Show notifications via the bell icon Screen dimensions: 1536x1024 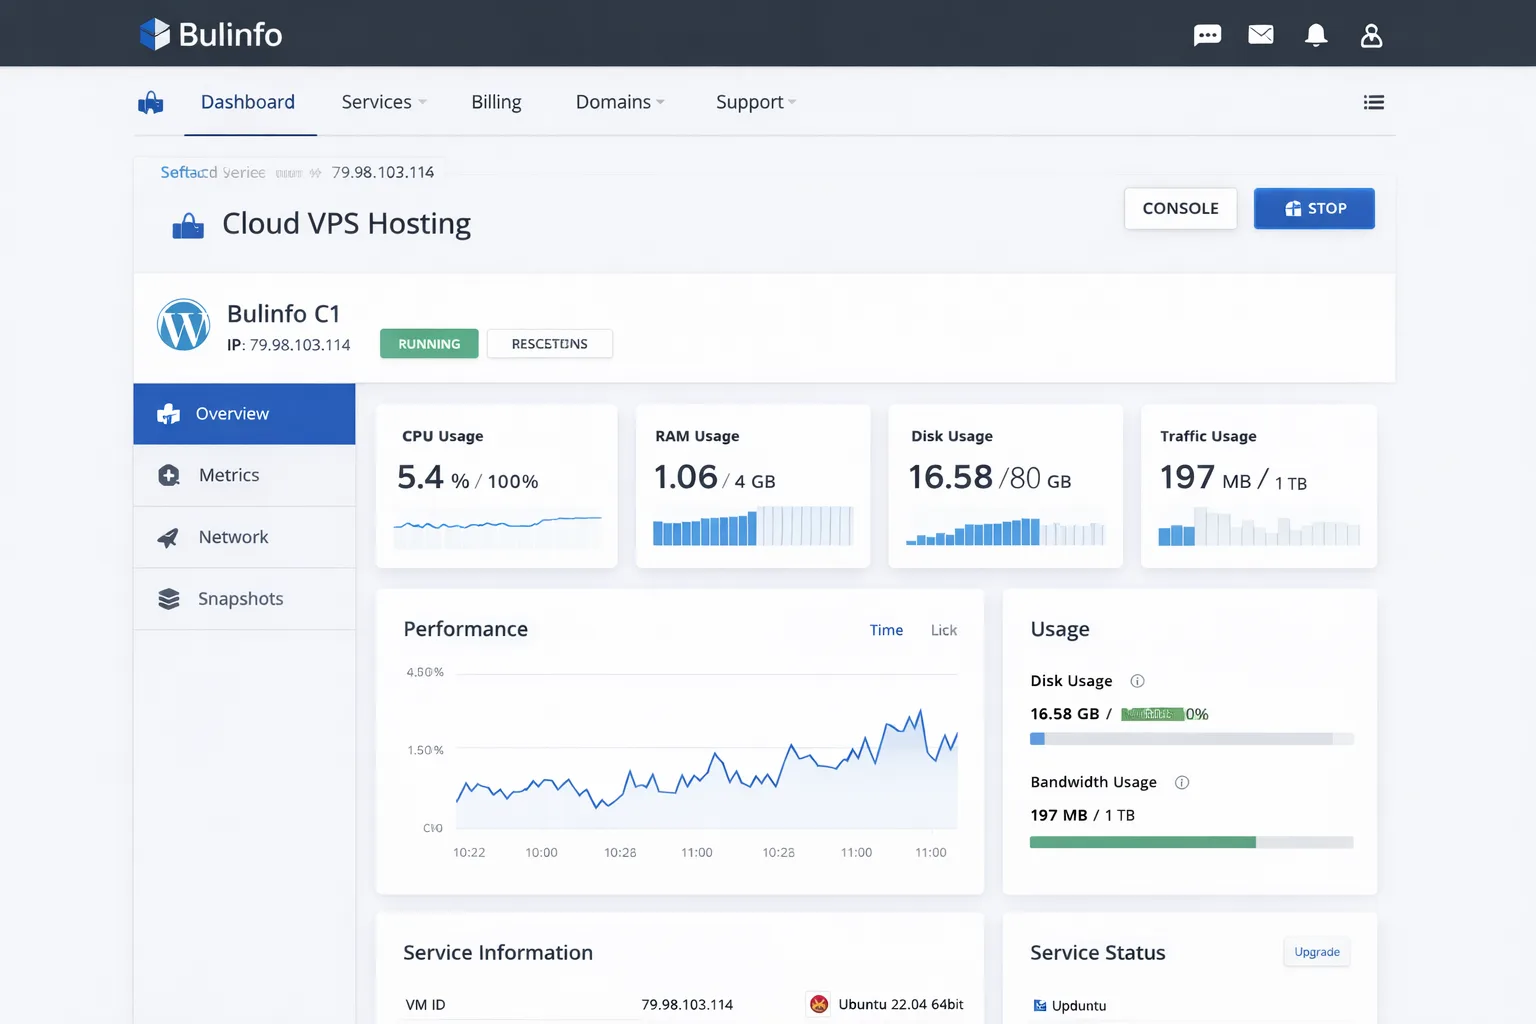(1316, 36)
